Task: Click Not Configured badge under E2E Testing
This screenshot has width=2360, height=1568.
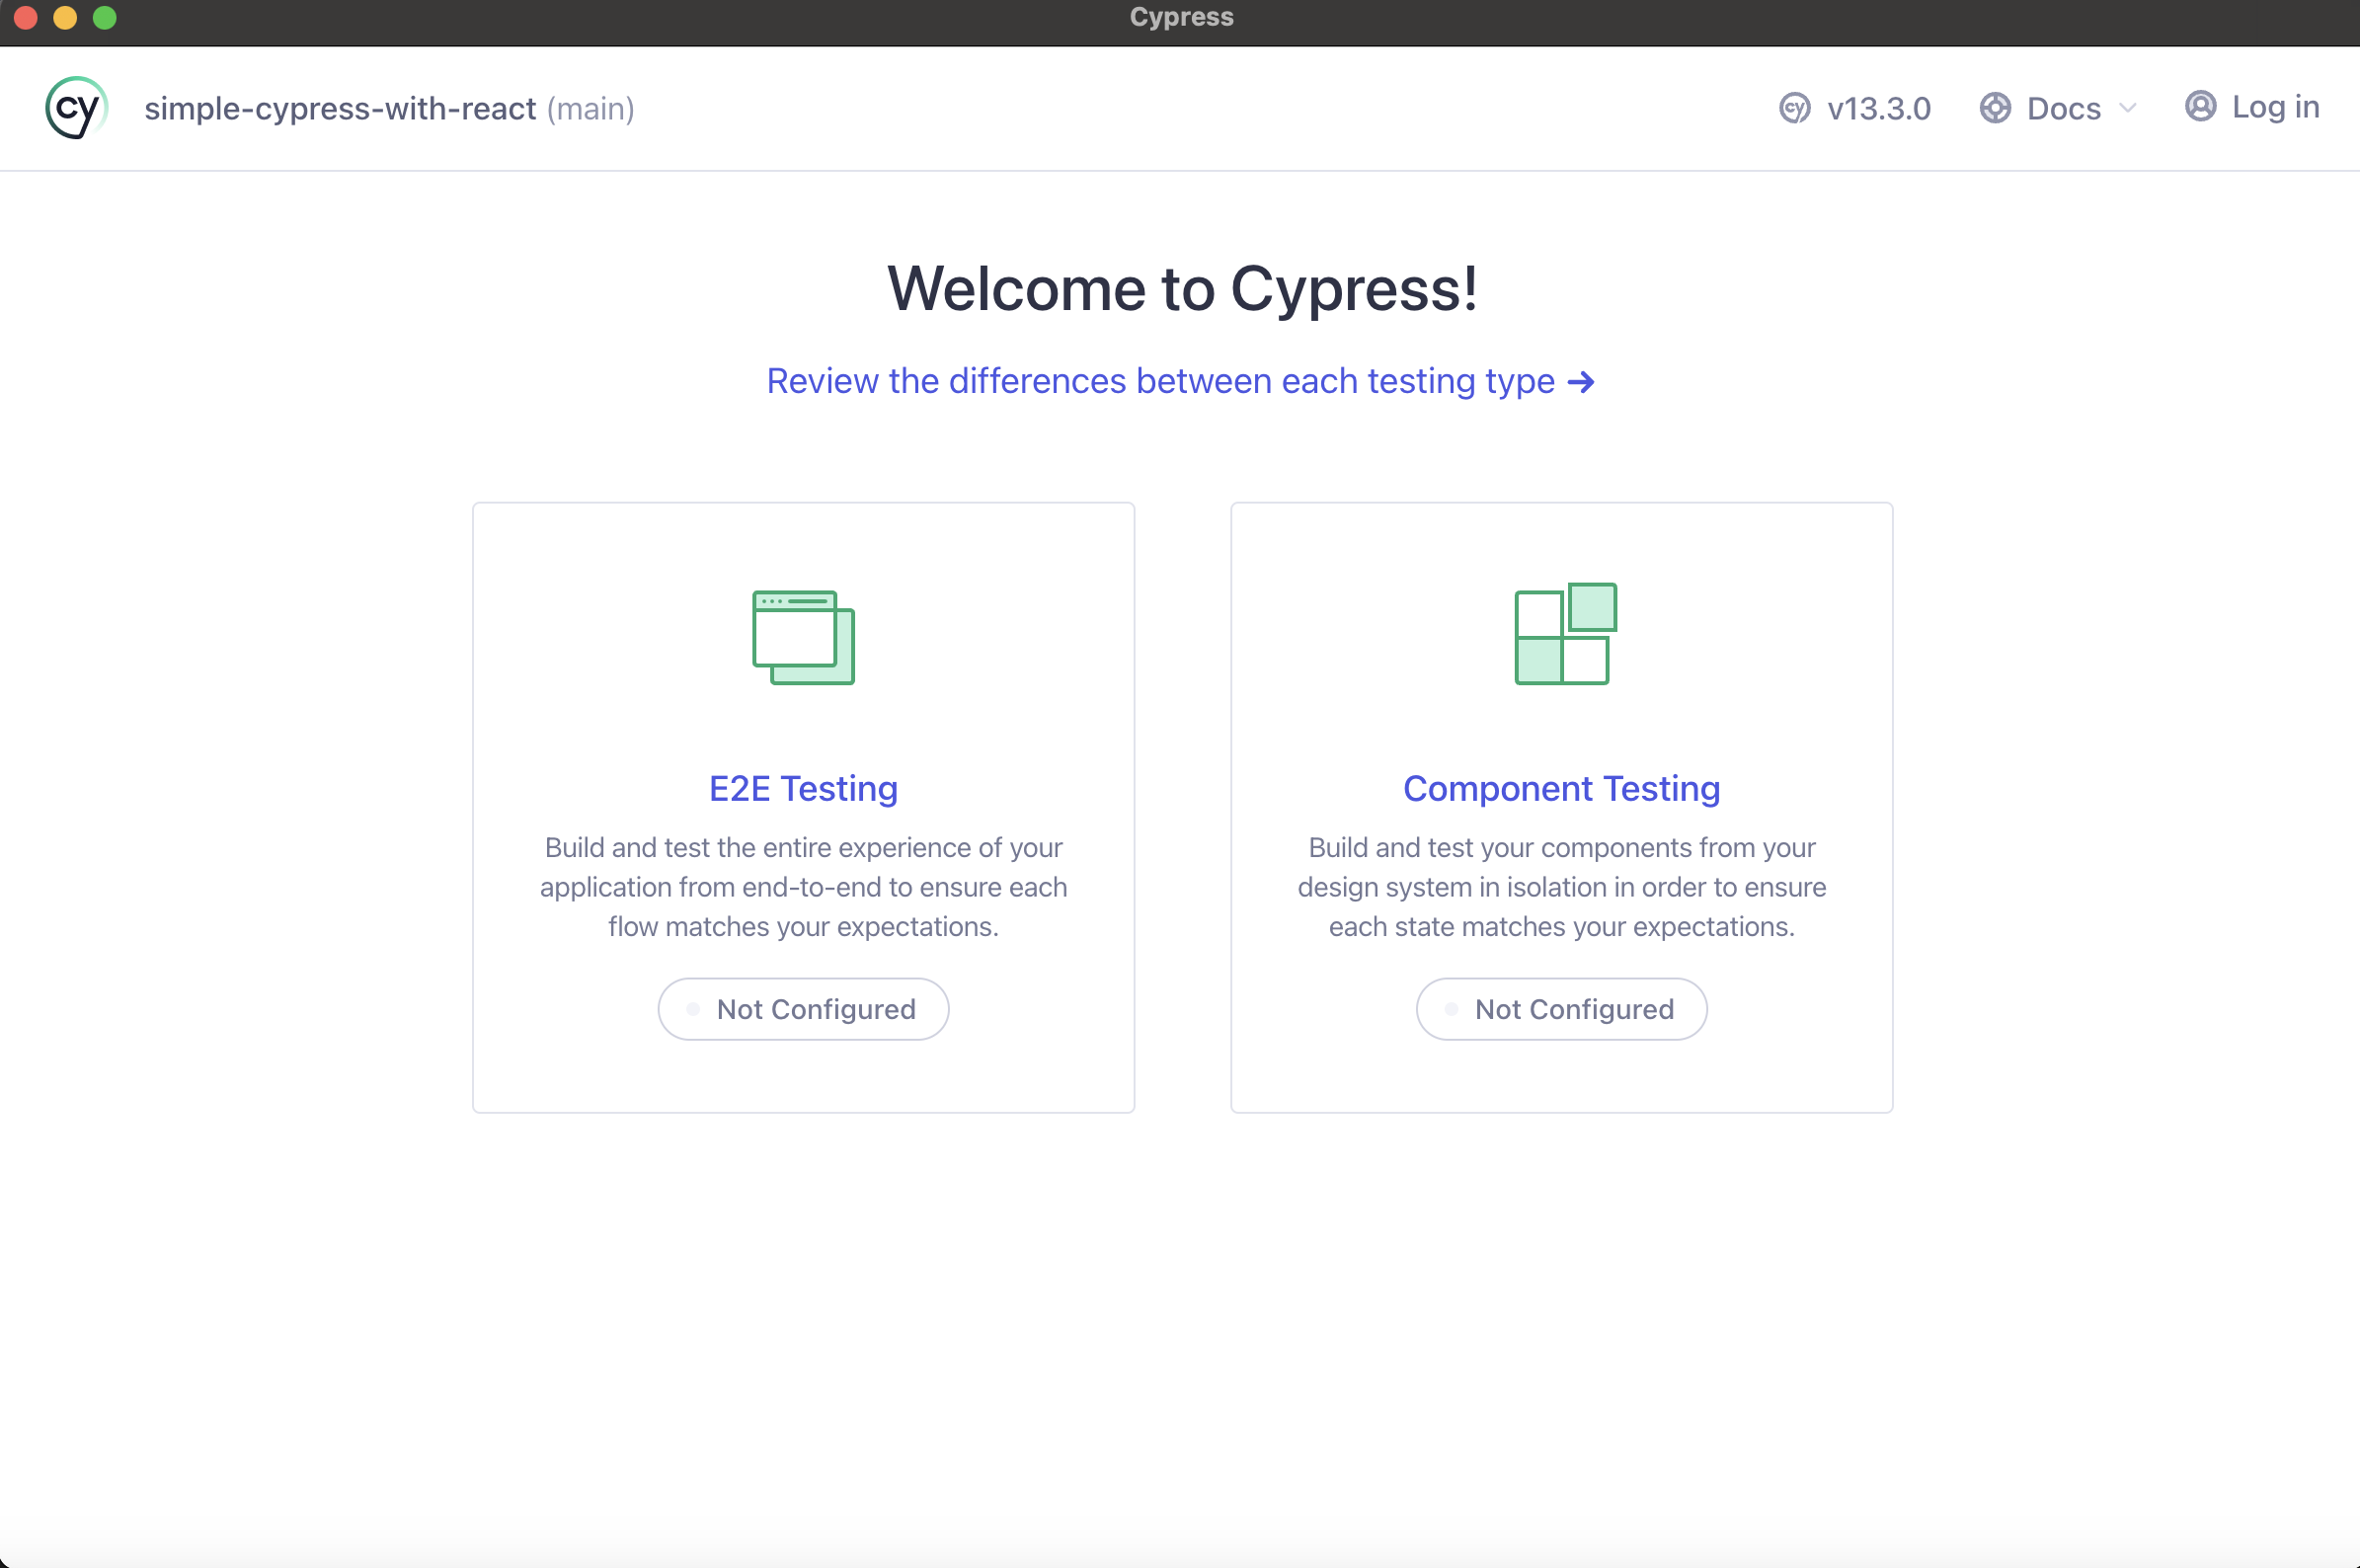Action: pyautogui.click(x=803, y=1009)
